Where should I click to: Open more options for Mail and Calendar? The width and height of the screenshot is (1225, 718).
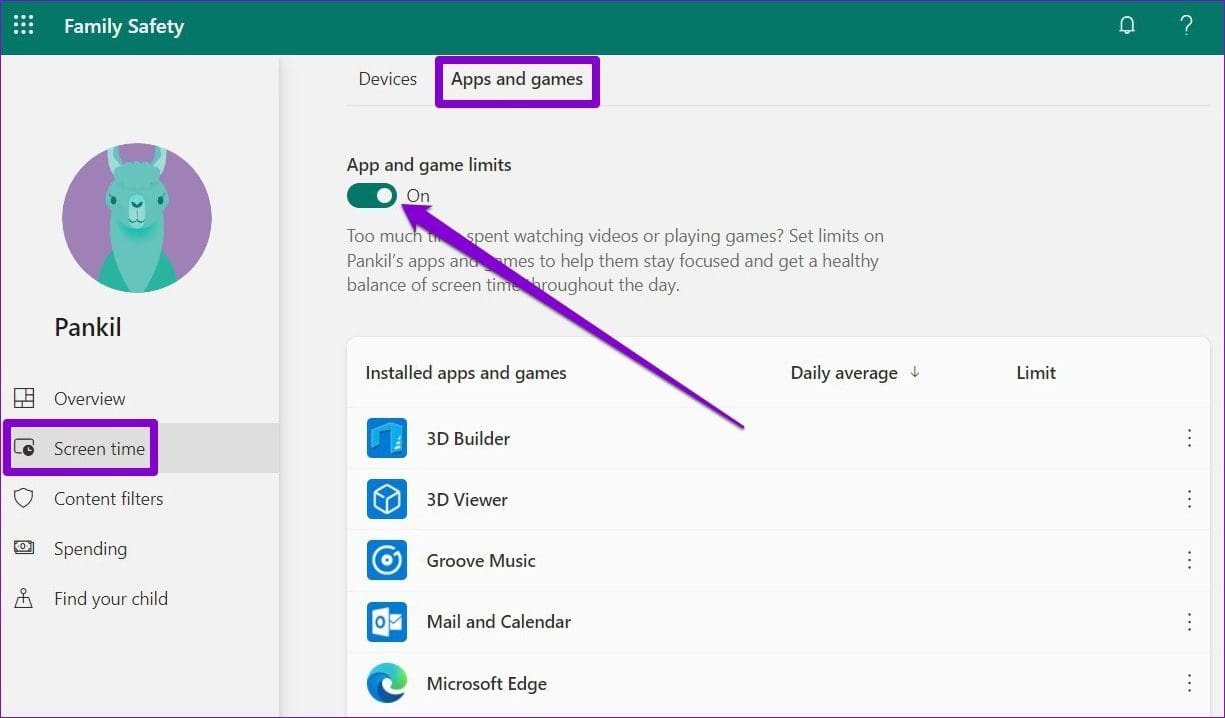click(x=1189, y=621)
